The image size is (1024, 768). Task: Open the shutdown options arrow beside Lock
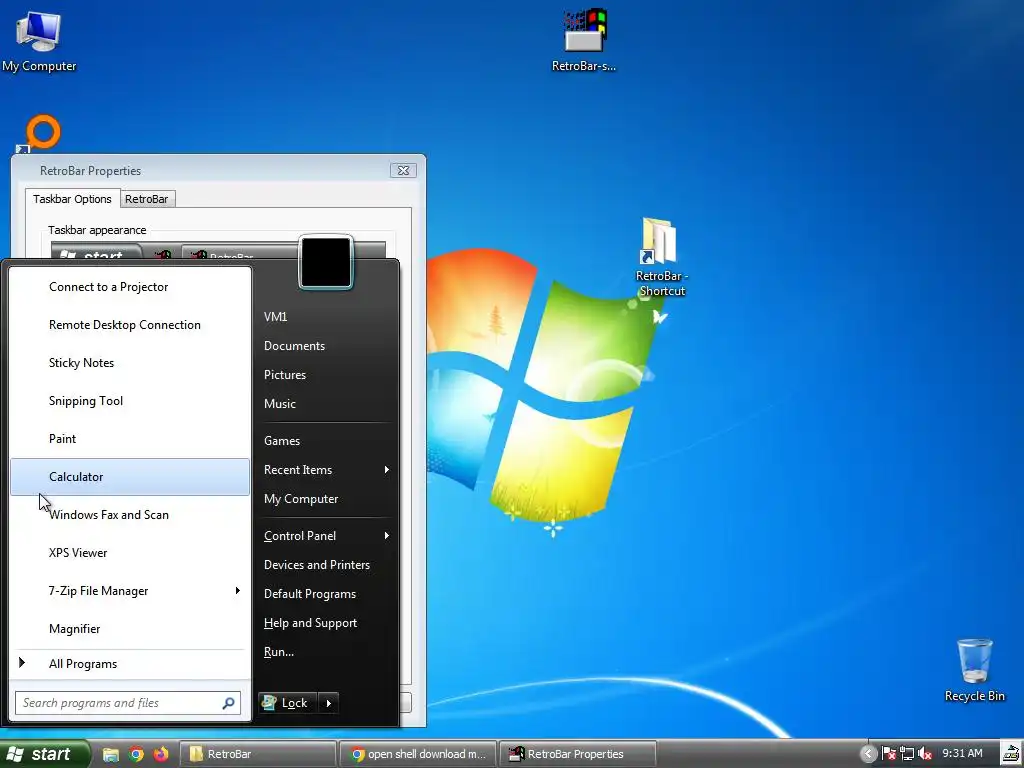pyautogui.click(x=328, y=703)
